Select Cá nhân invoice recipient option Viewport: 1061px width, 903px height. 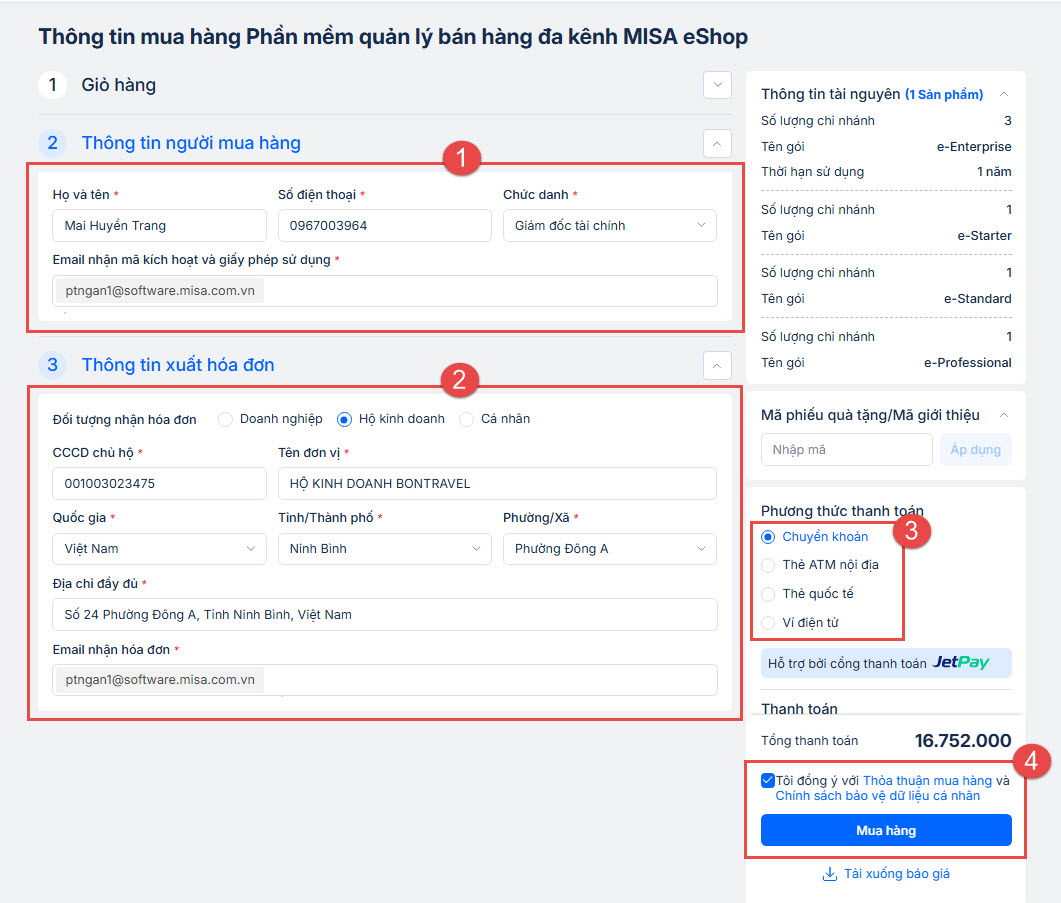(466, 419)
